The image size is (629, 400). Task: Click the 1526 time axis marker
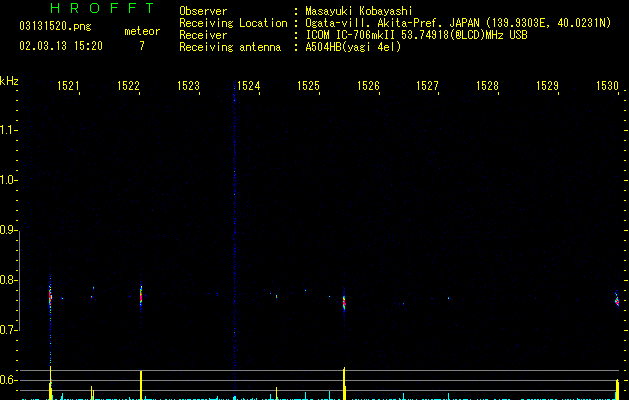pyautogui.click(x=368, y=86)
